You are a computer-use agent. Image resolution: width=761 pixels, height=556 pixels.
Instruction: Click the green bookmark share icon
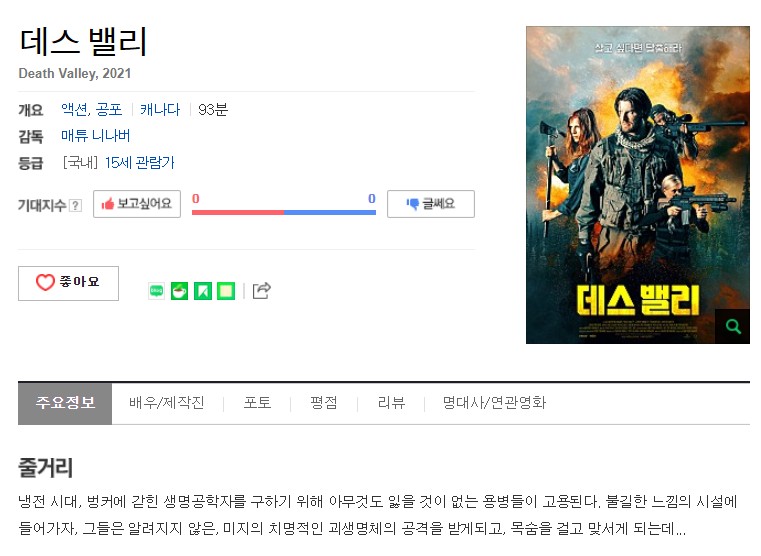[203, 291]
